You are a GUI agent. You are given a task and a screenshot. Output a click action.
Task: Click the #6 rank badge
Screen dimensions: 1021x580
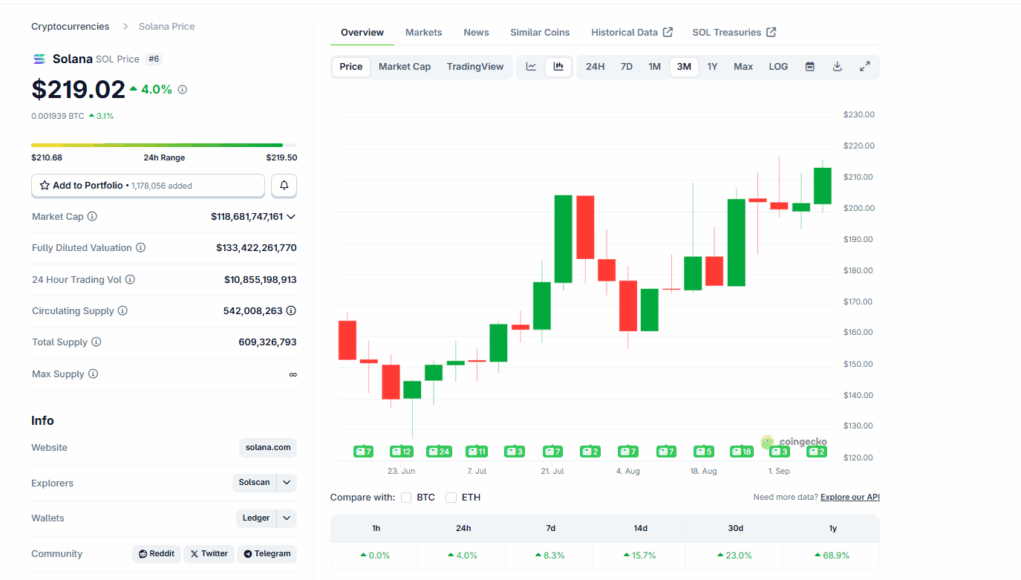click(154, 59)
